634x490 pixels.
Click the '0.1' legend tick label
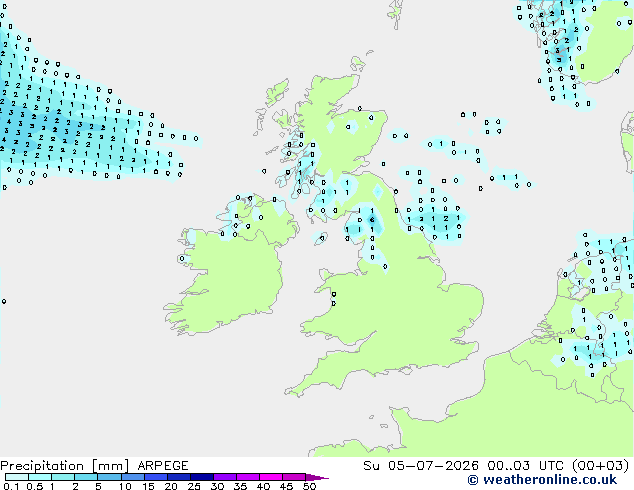click(11, 486)
